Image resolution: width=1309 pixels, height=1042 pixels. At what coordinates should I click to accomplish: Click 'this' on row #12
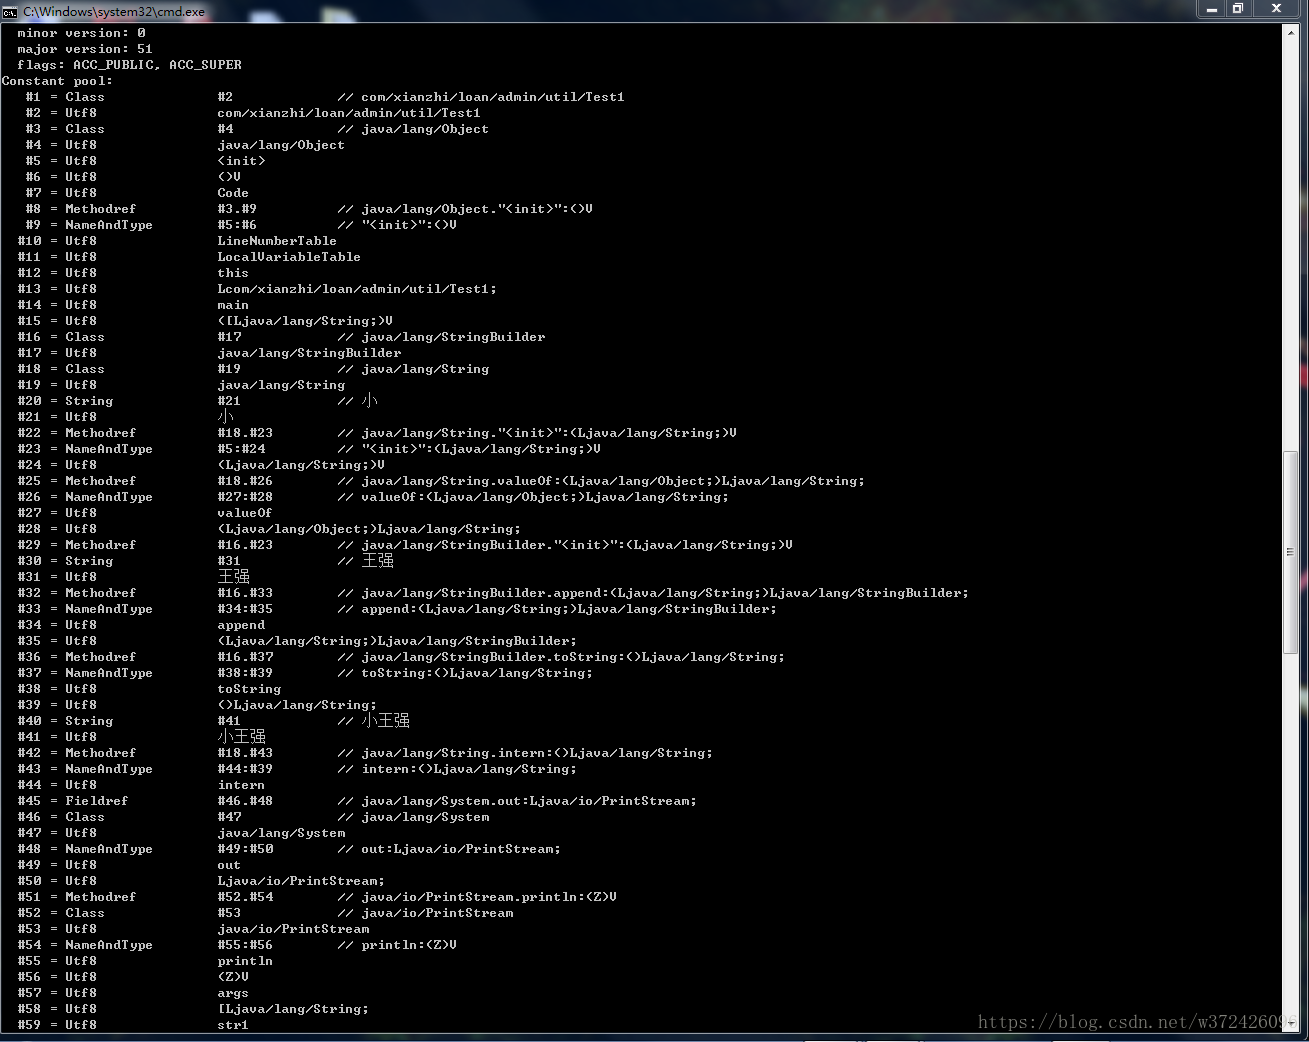233,273
